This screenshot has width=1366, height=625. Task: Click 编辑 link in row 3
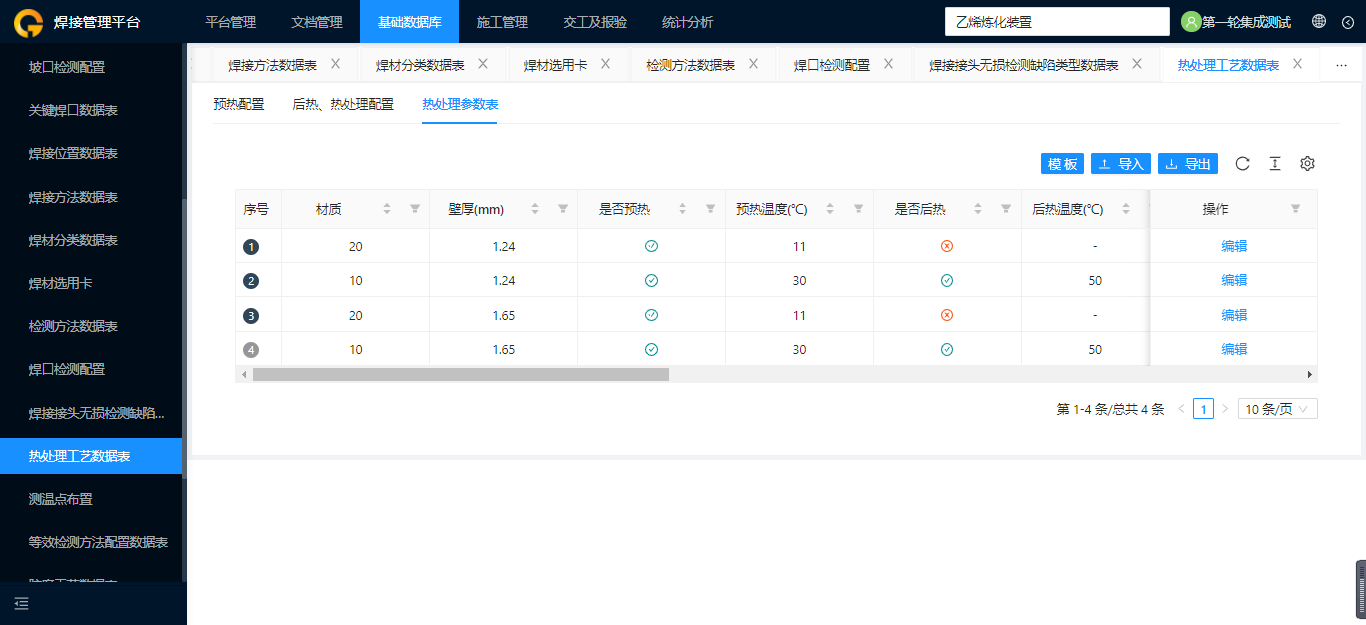1234,315
